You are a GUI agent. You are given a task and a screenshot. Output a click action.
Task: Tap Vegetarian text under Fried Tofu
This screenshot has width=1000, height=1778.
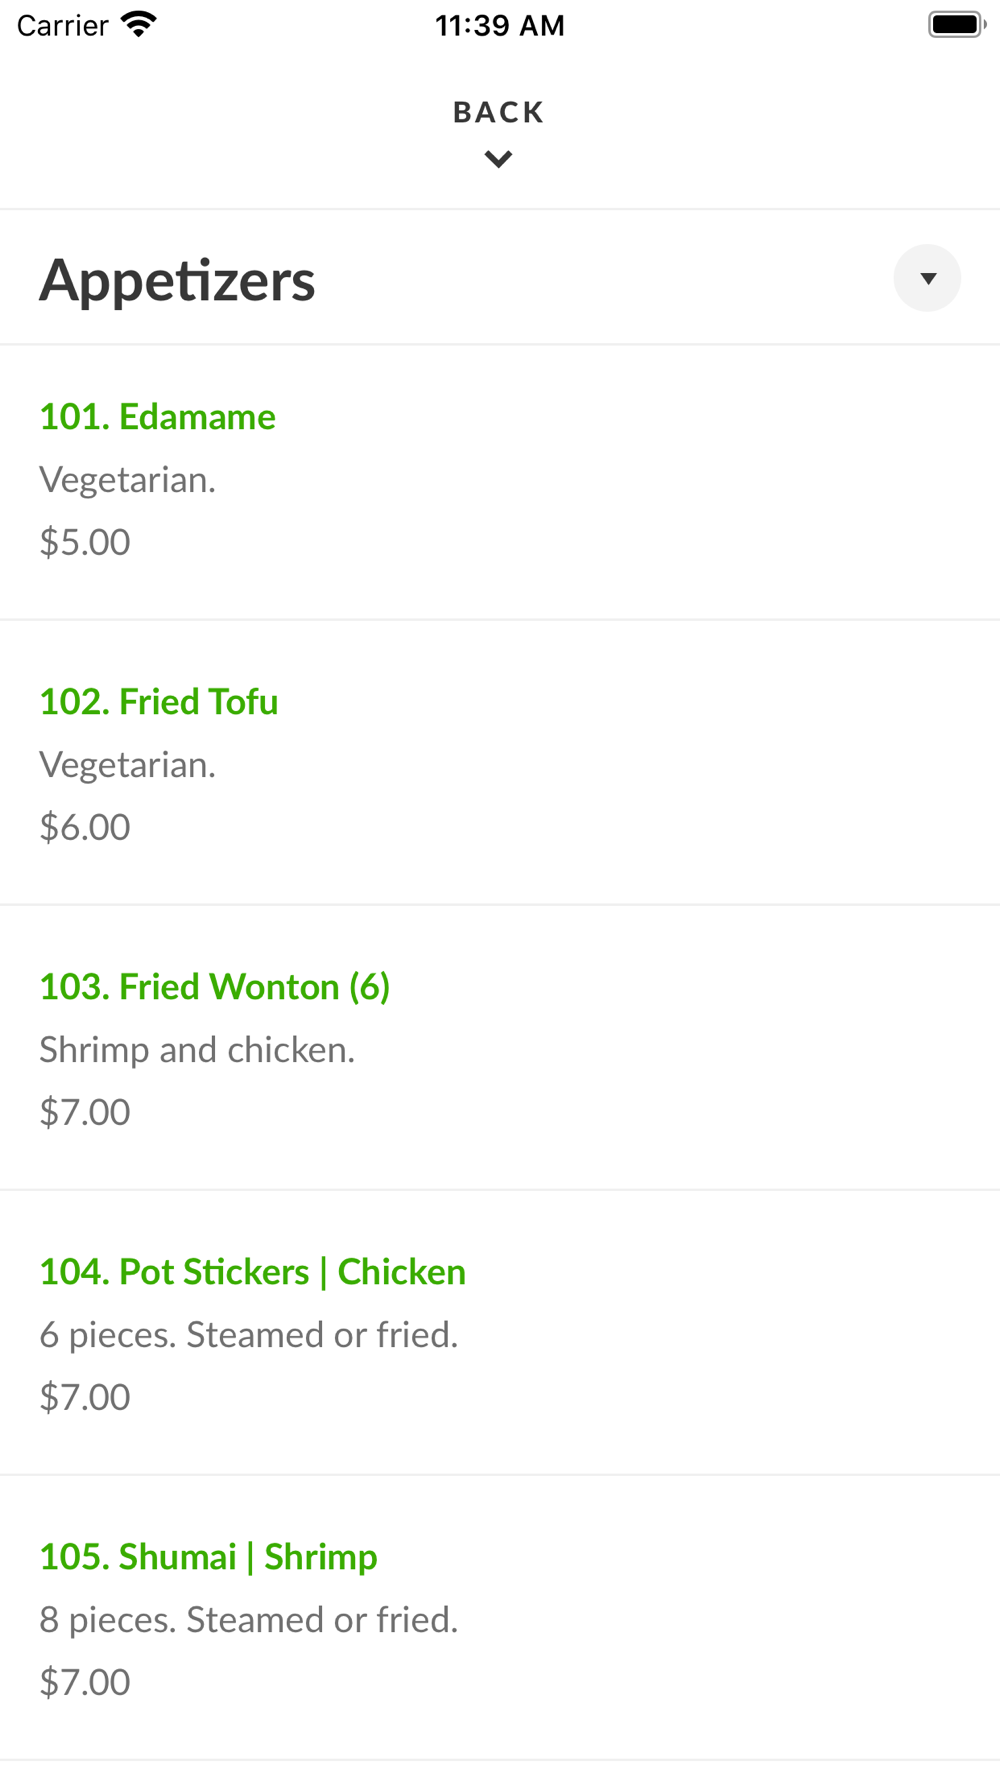[128, 765]
